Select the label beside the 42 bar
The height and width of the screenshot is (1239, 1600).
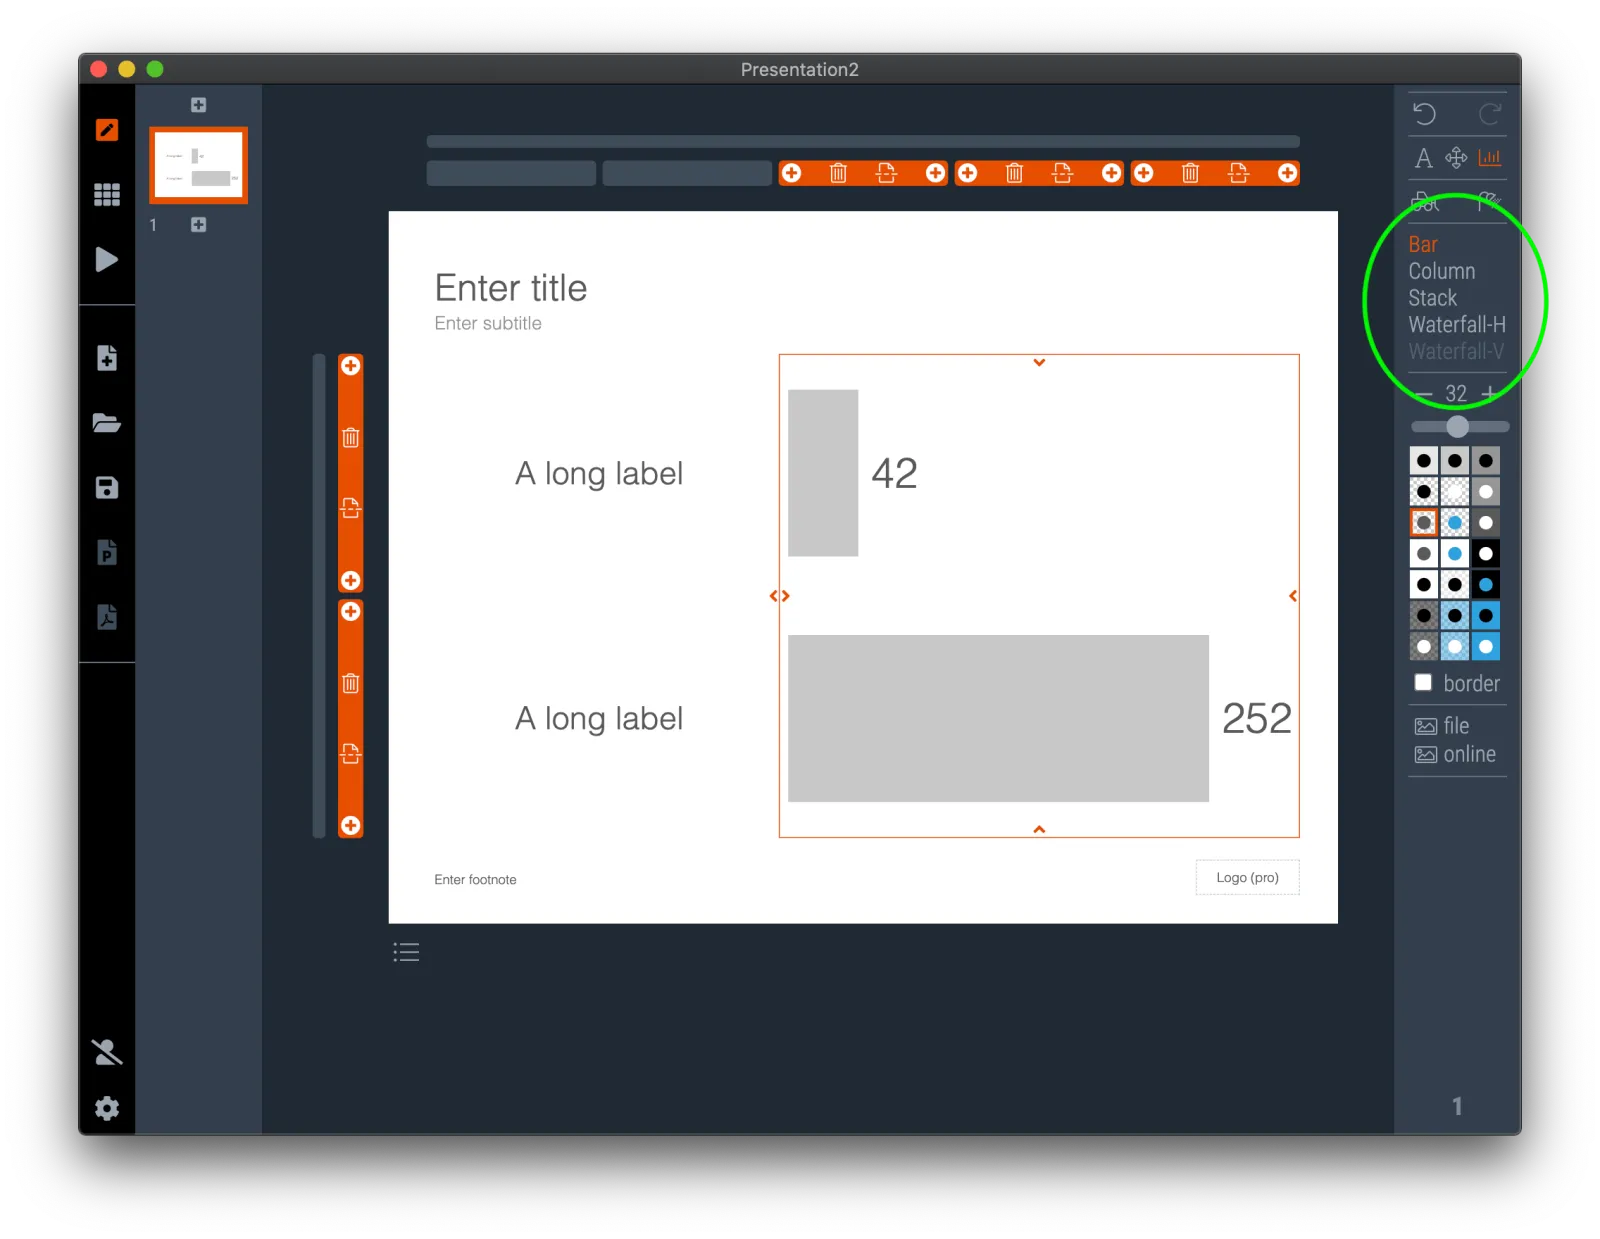tap(599, 474)
